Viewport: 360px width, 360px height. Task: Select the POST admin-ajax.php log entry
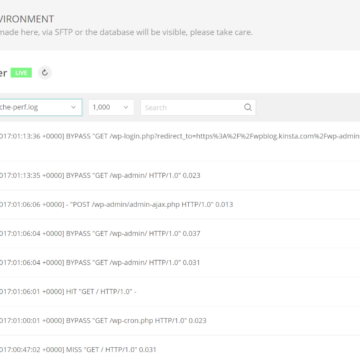(x=180, y=204)
